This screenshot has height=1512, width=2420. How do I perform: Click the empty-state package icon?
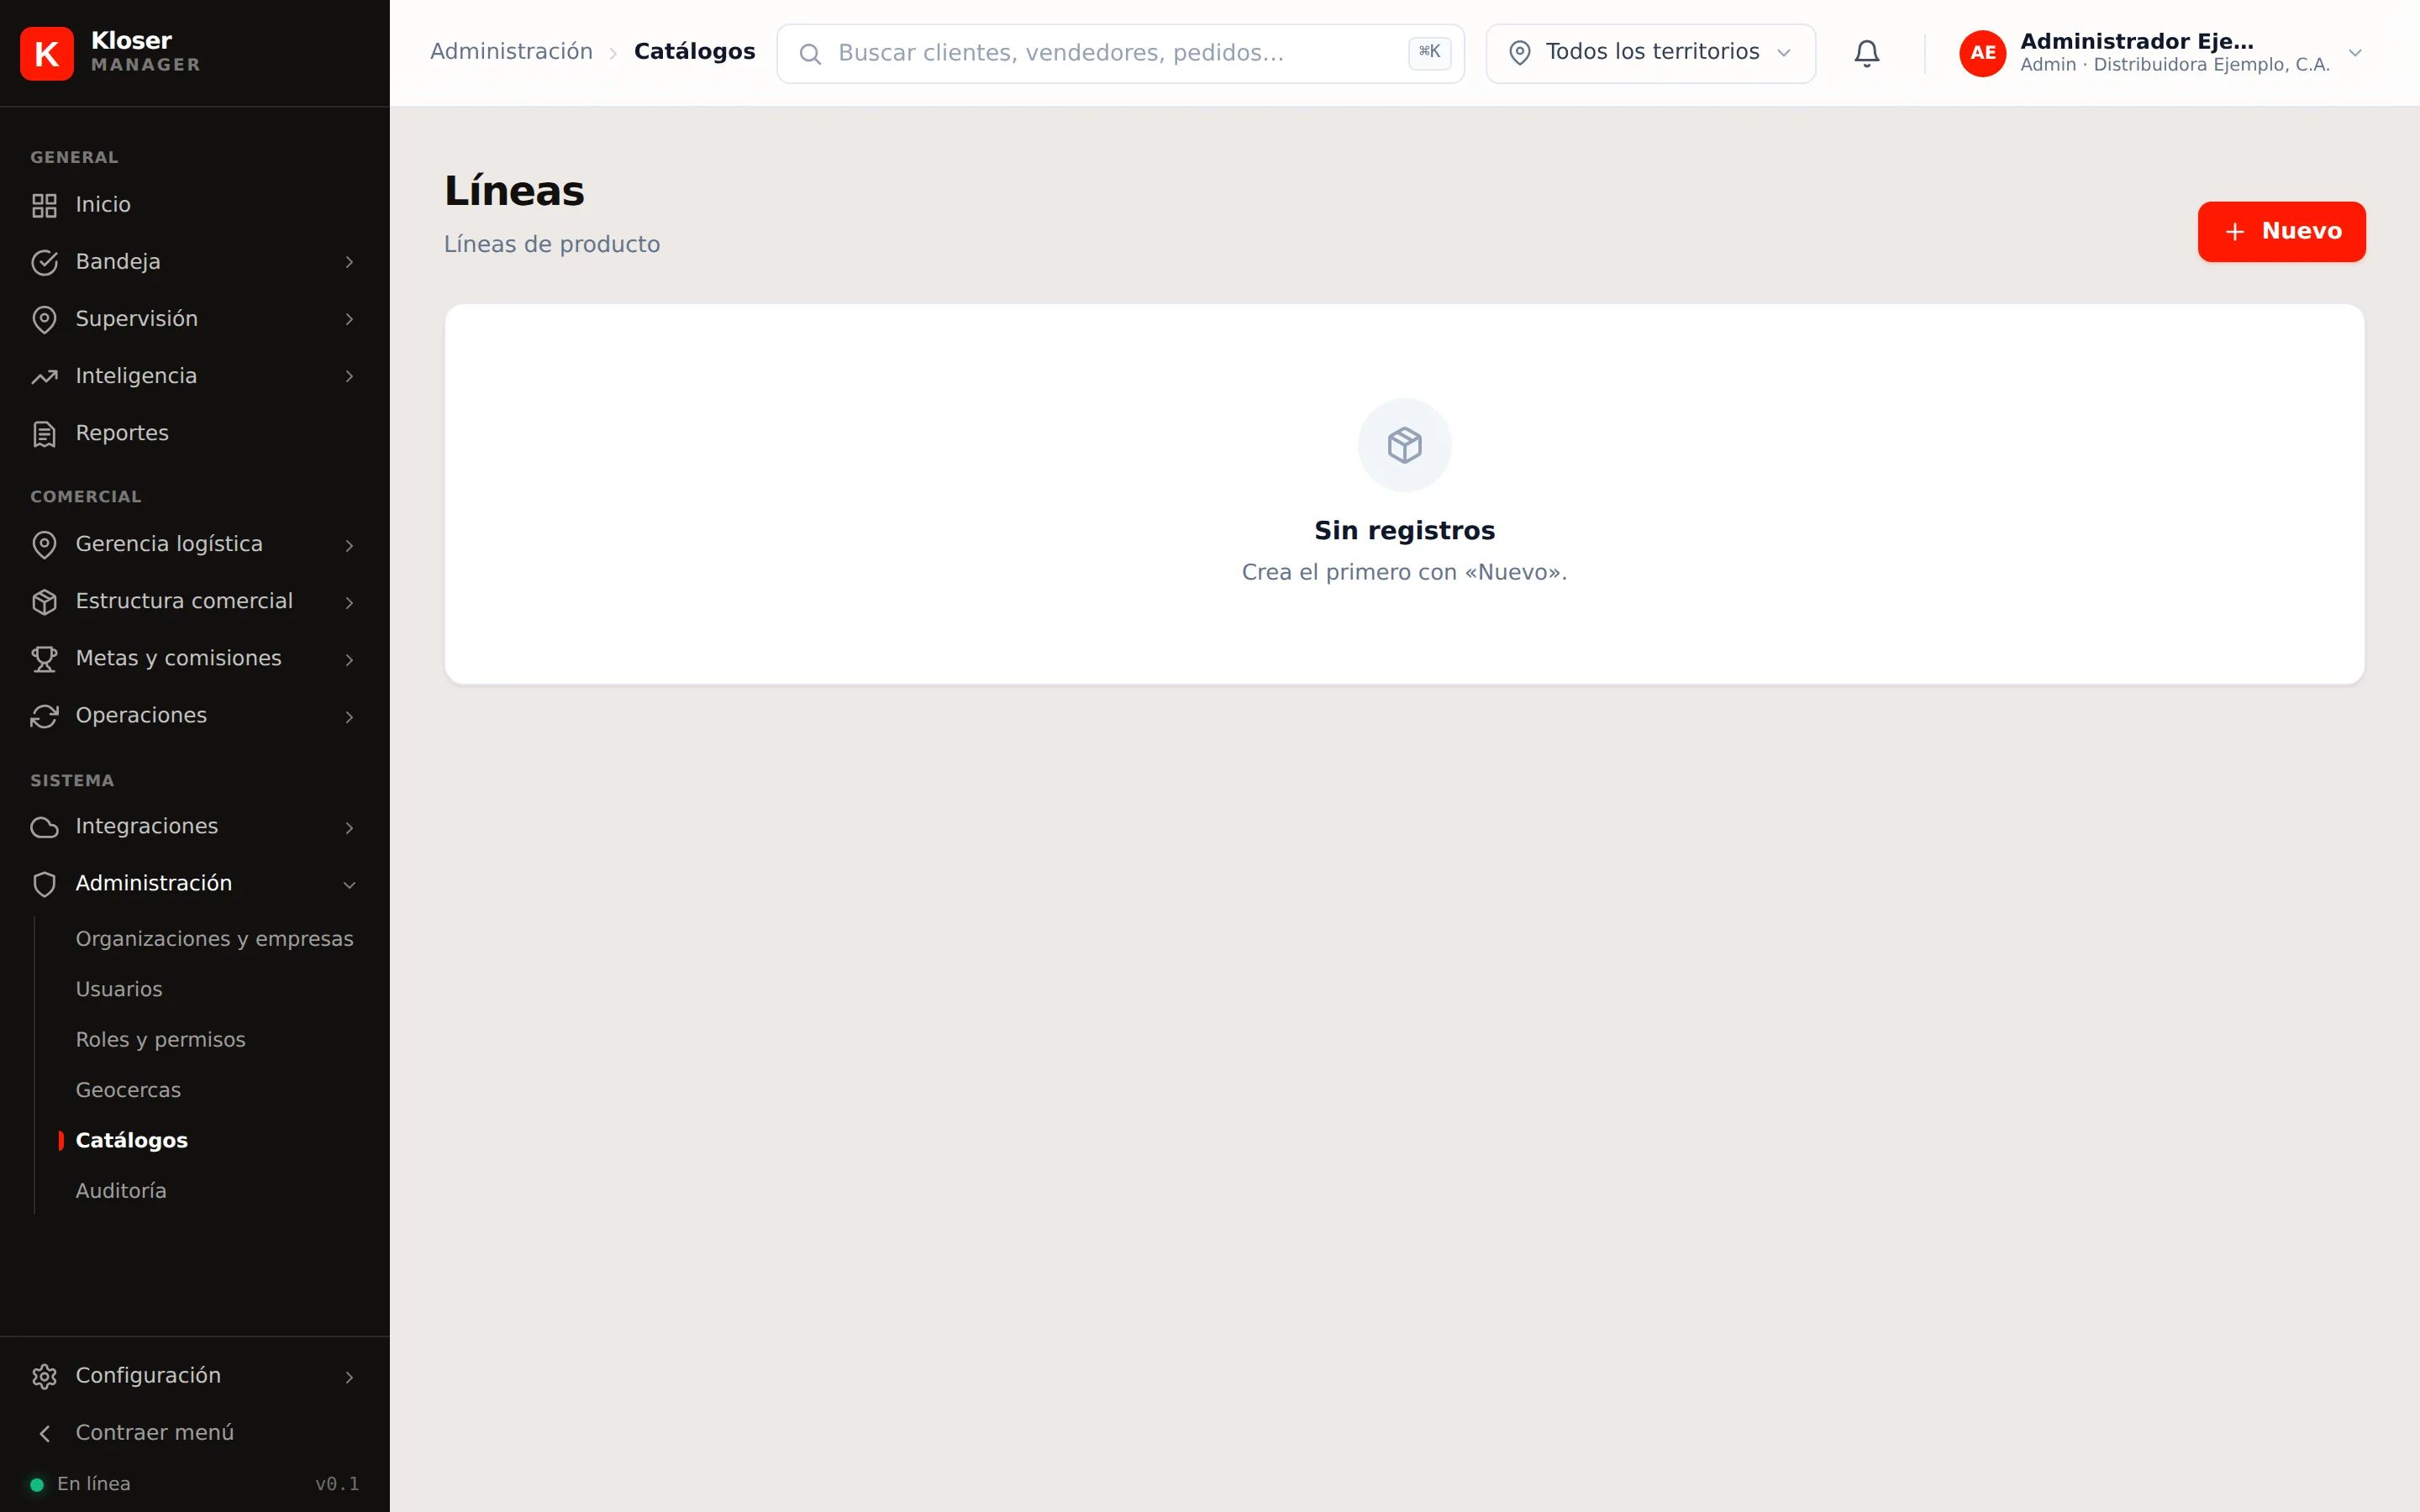(1404, 445)
